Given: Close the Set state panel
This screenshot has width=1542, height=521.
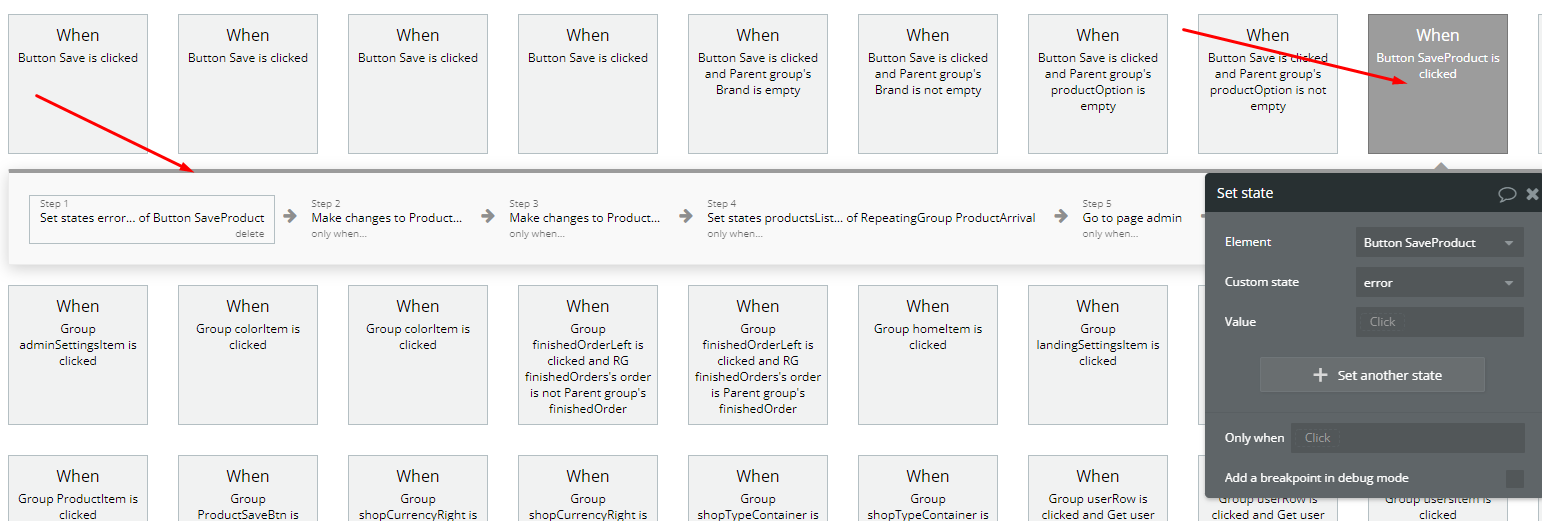Looking at the screenshot, I should [x=1532, y=194].
